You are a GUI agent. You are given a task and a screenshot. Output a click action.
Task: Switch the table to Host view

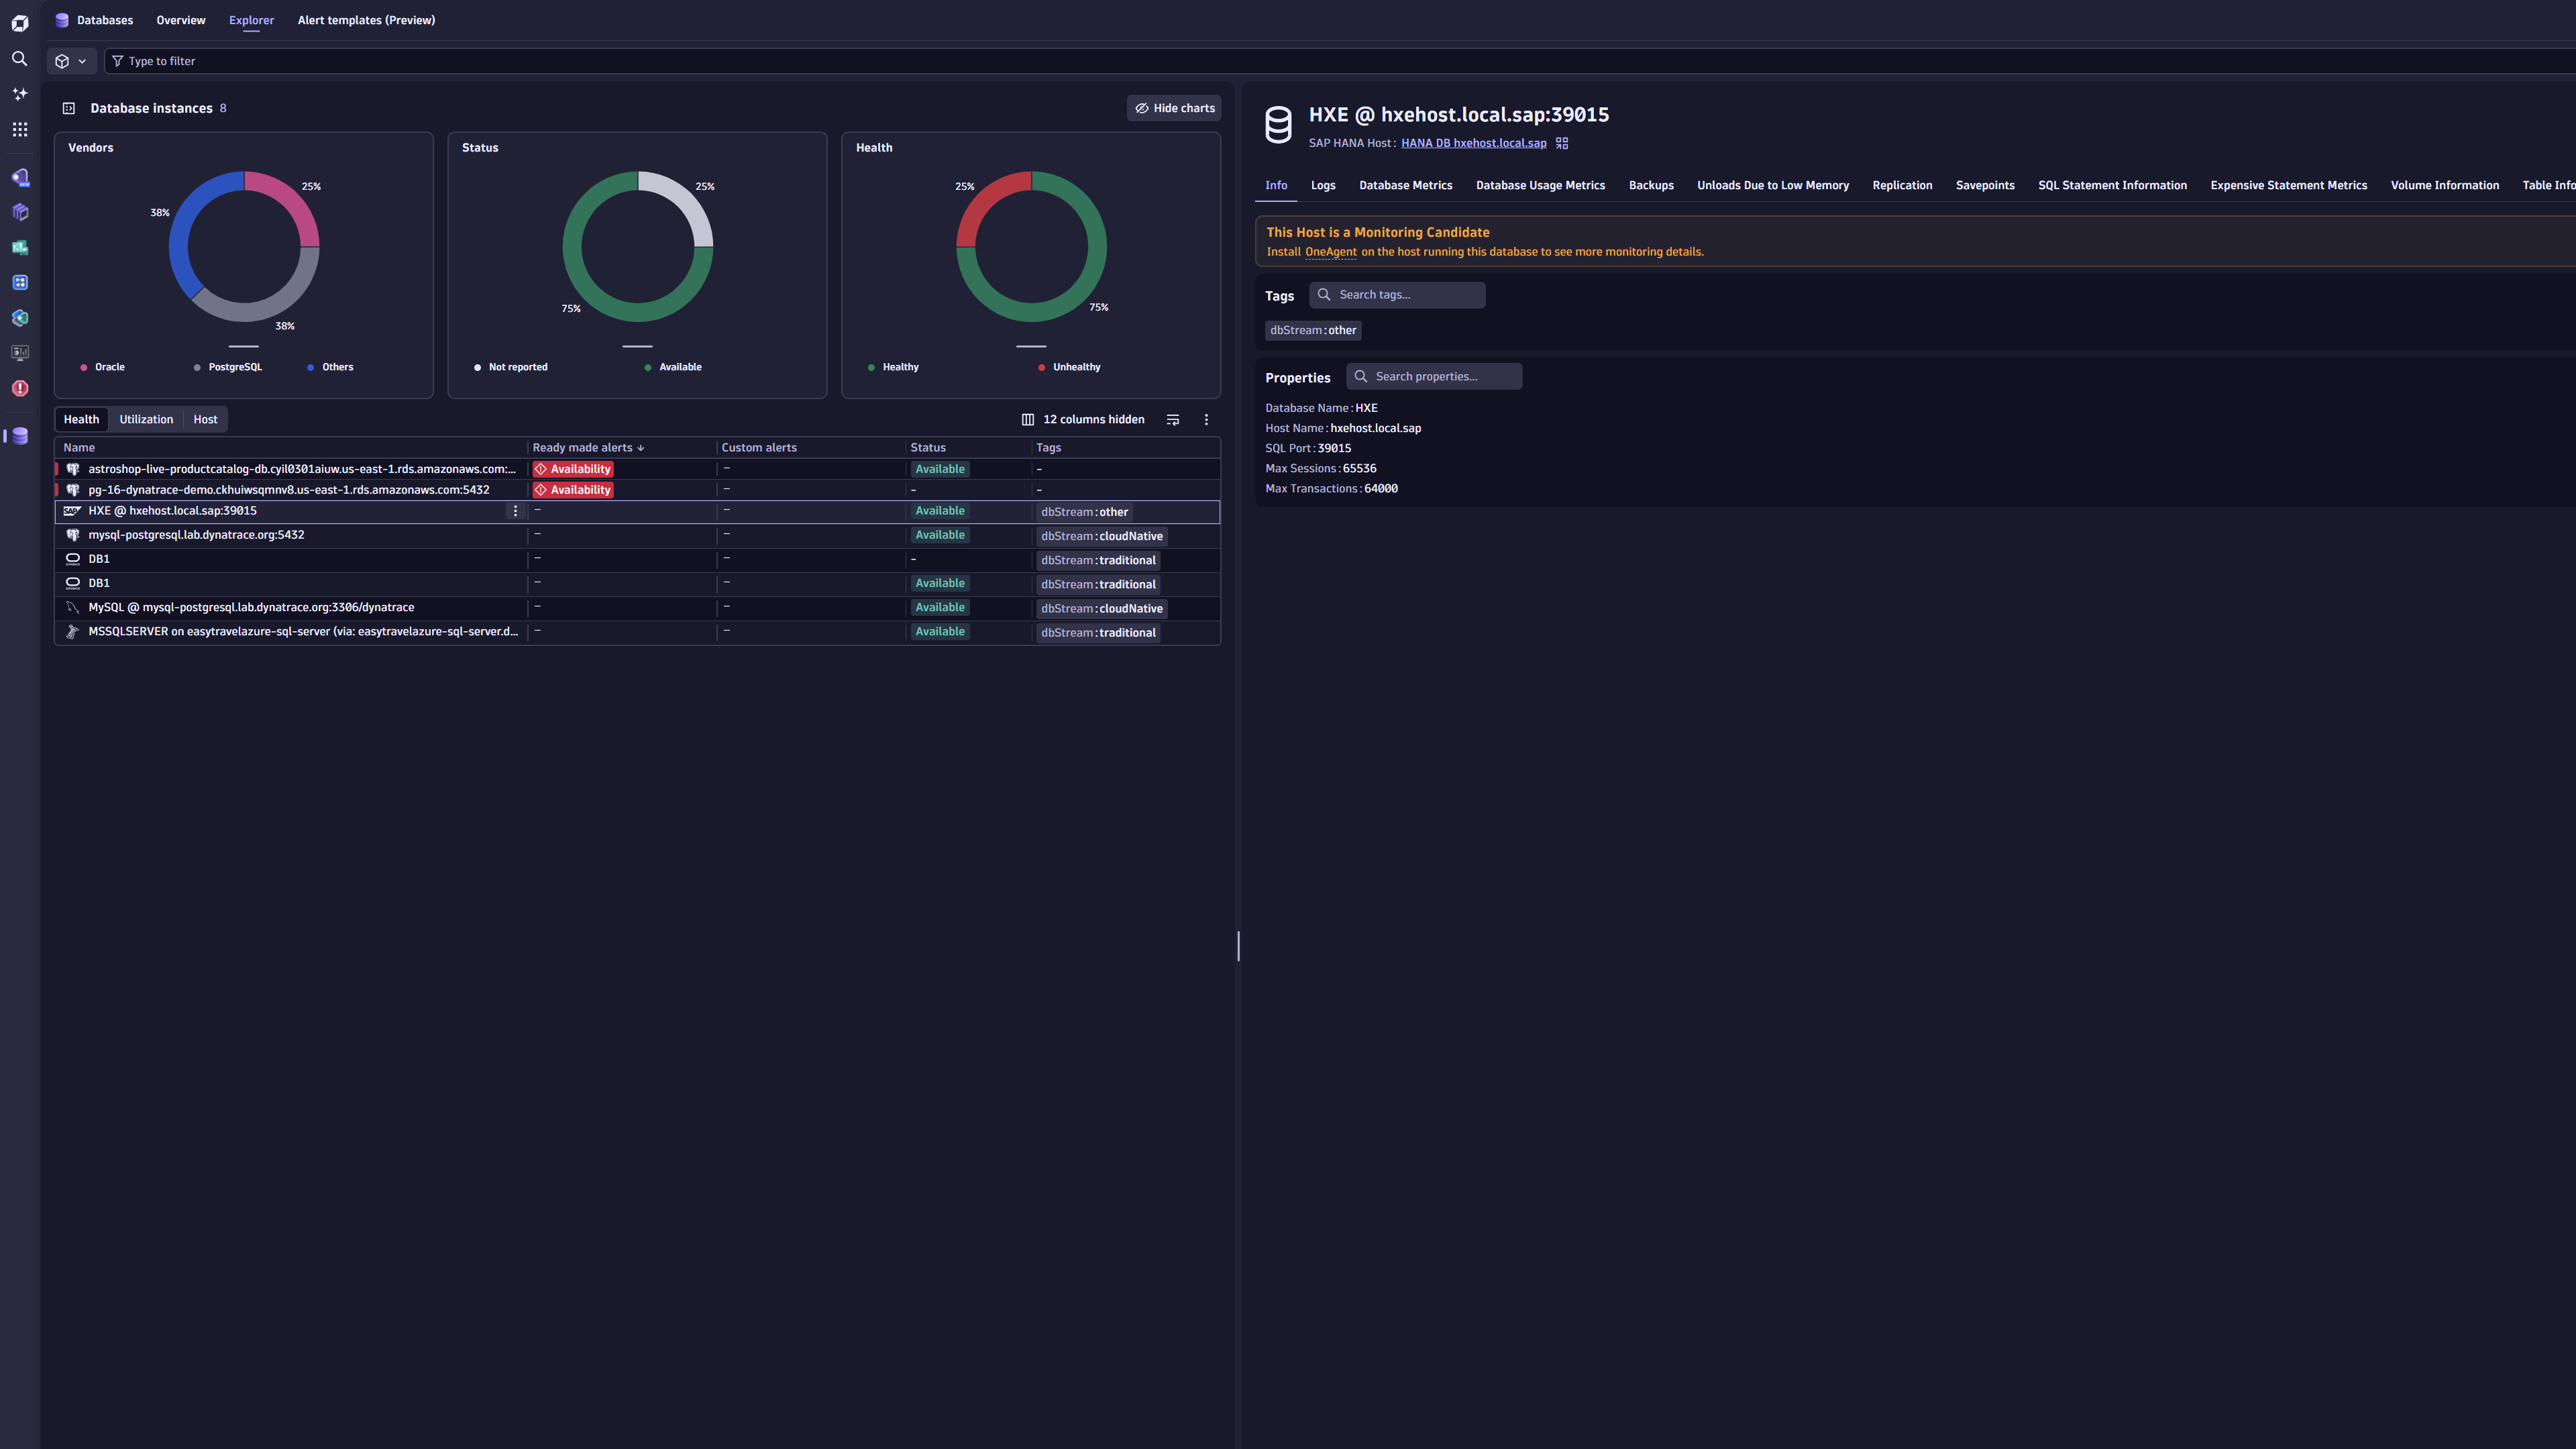205,419
